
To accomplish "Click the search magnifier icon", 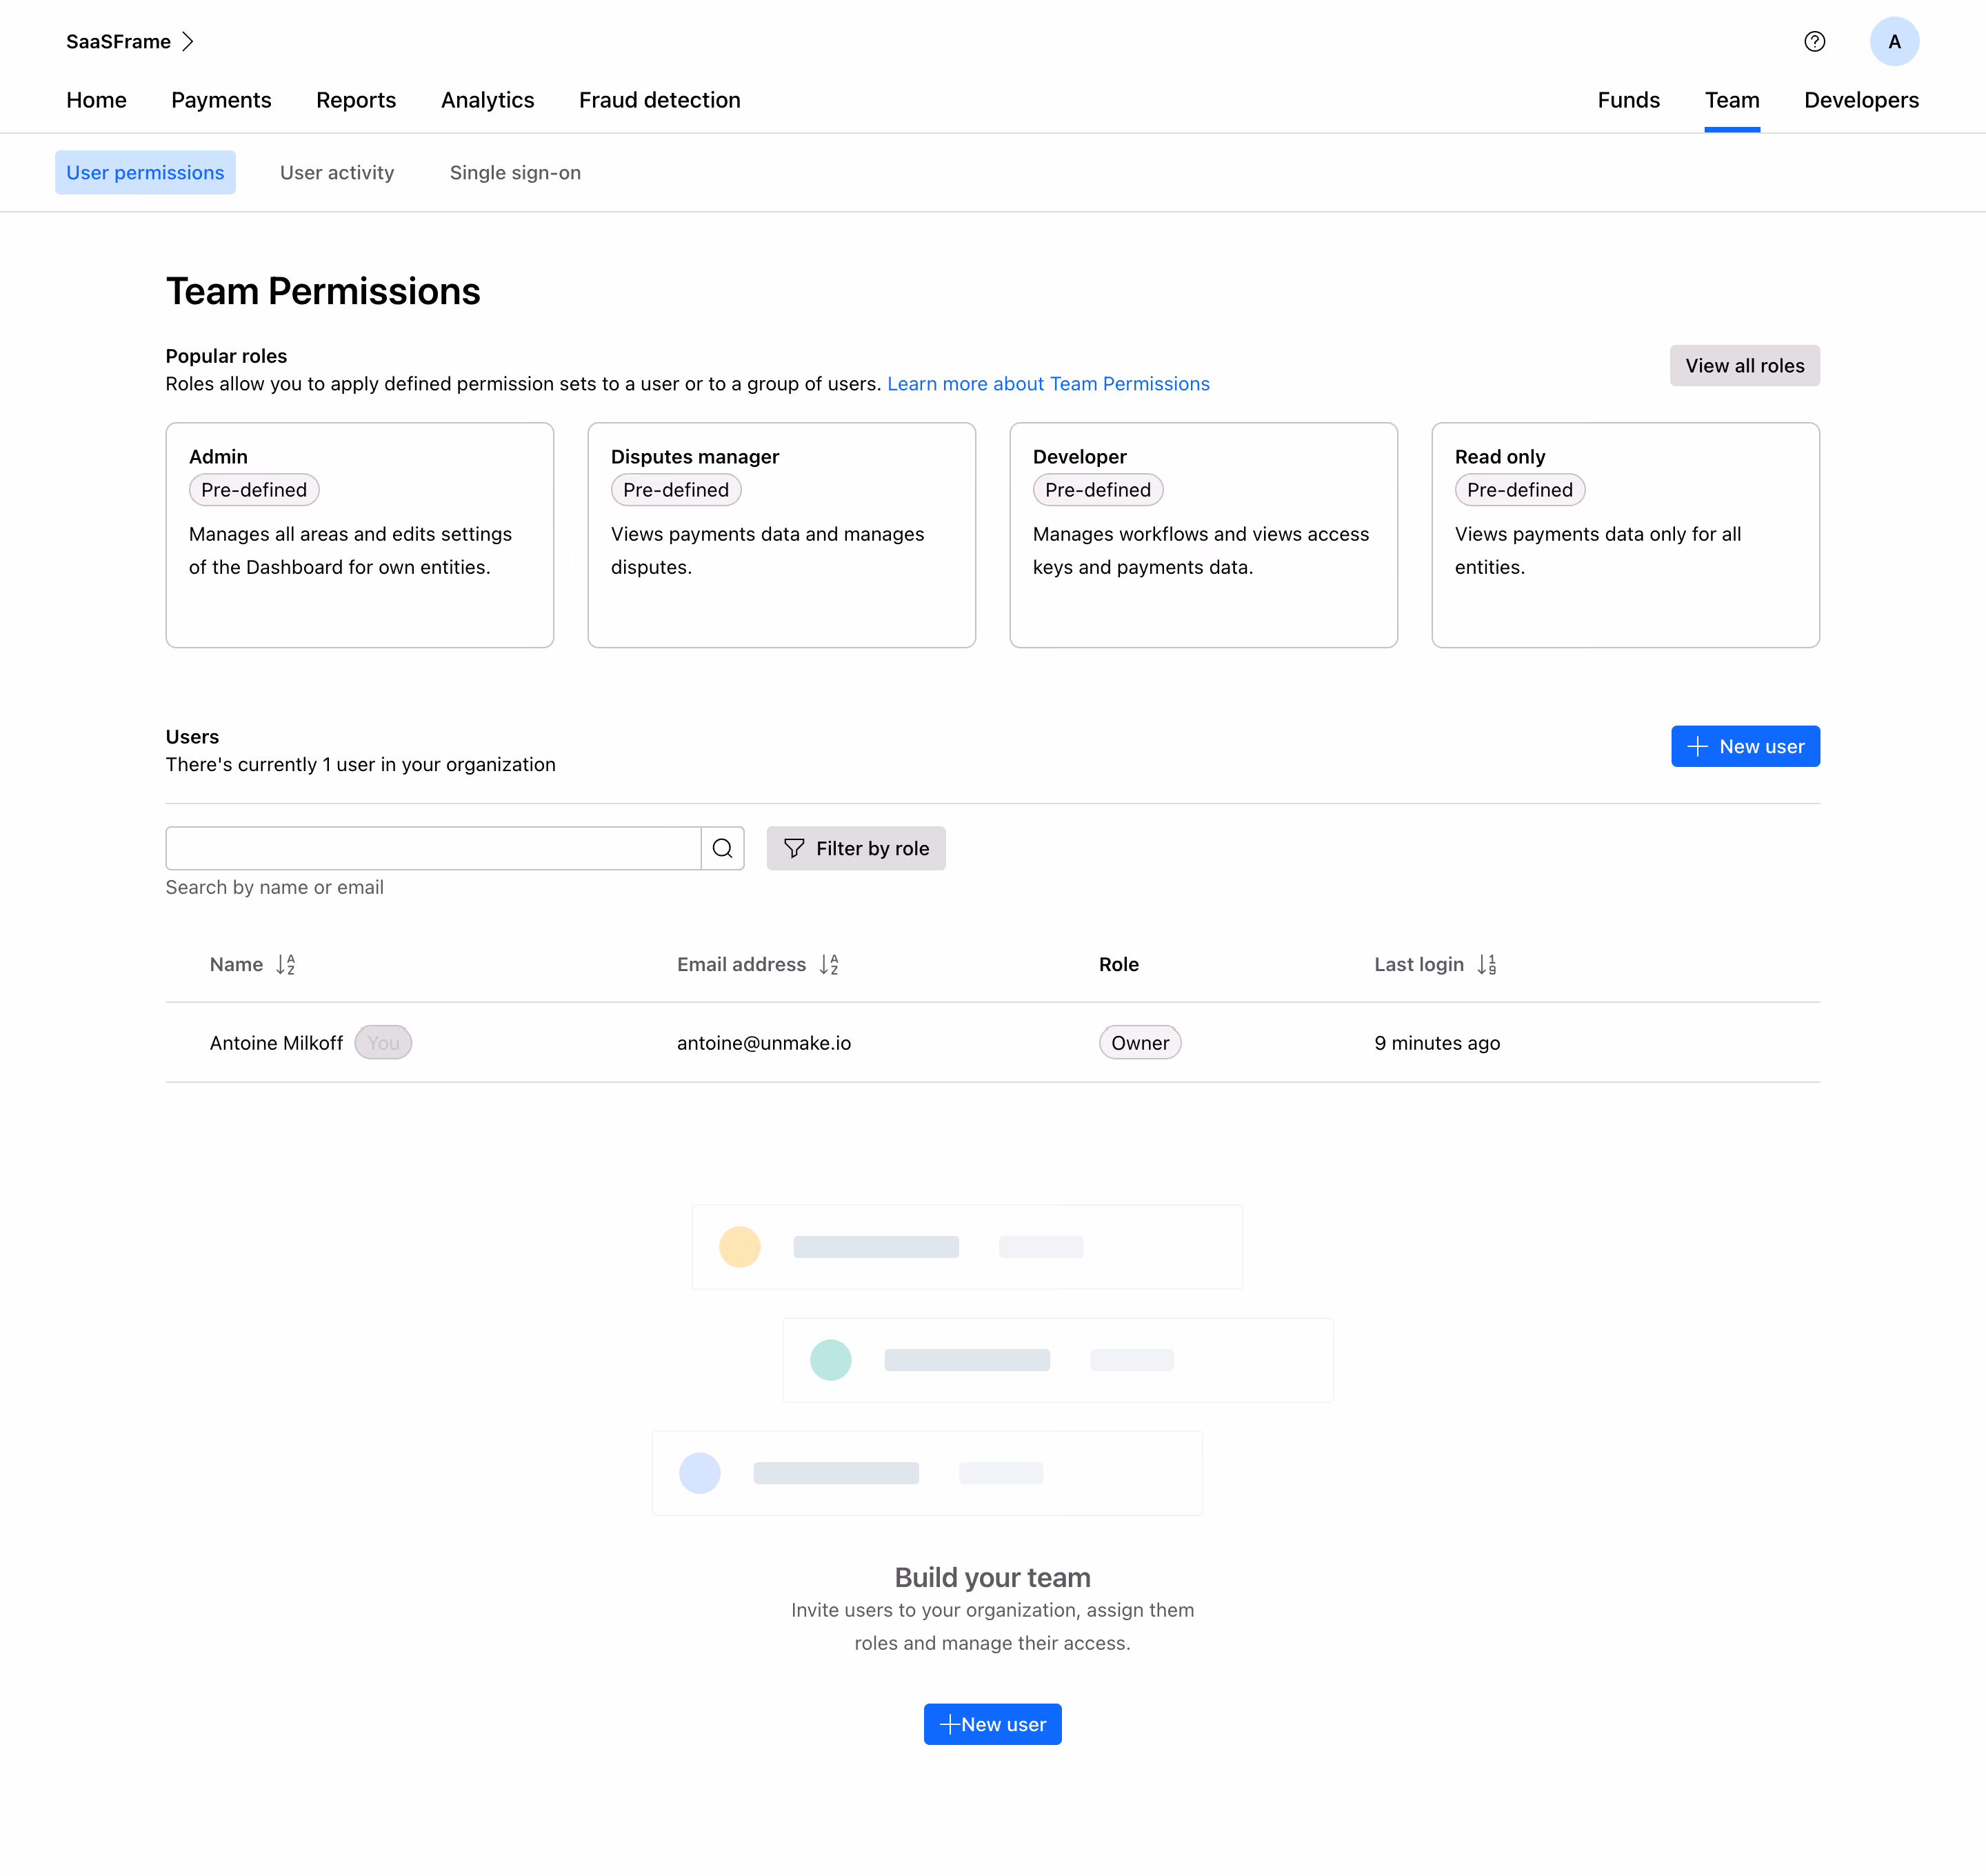I will pyautogui.click(x=722, y=848).
